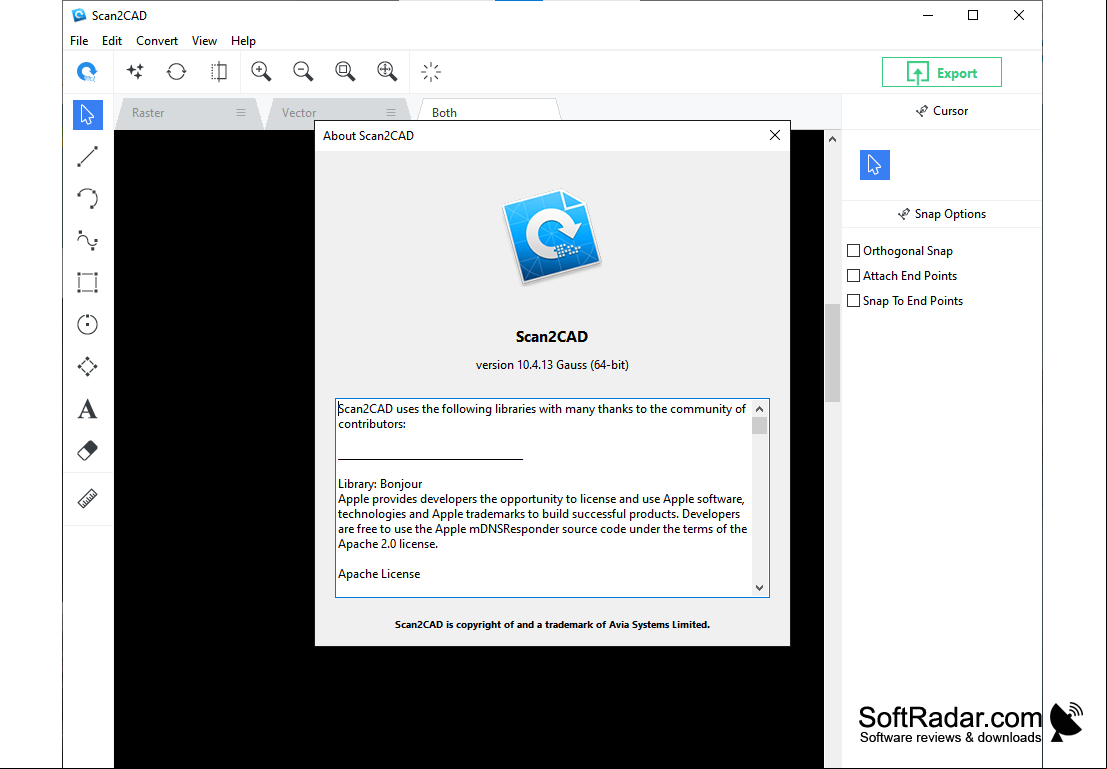Click the Scan2CAD title bar app icon
Viewport: 1107px width, 769px height.
[79, 15]
